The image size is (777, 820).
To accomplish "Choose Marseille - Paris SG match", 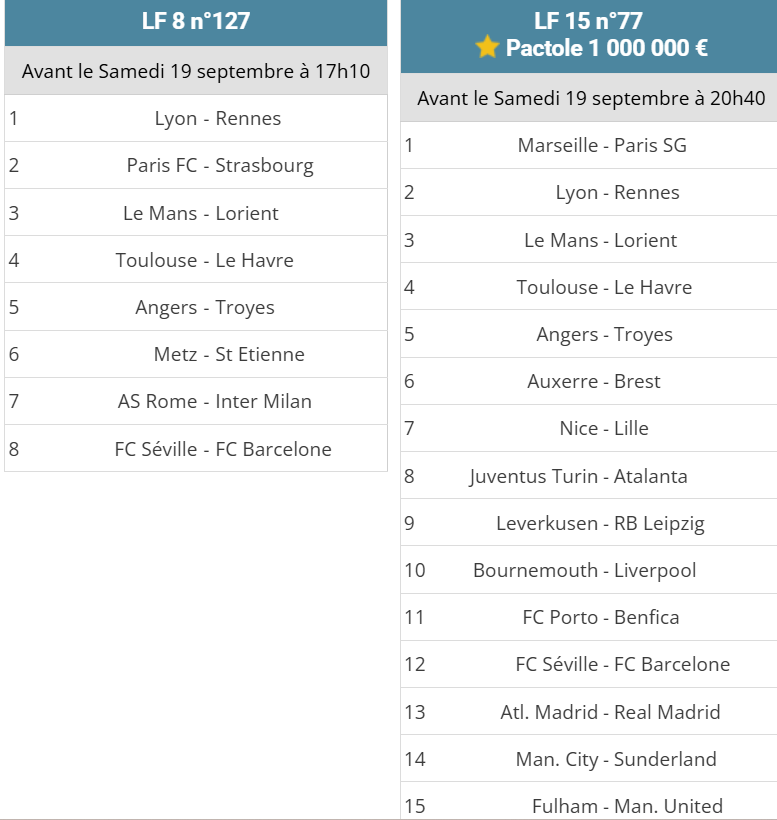I will pos(589,145).
